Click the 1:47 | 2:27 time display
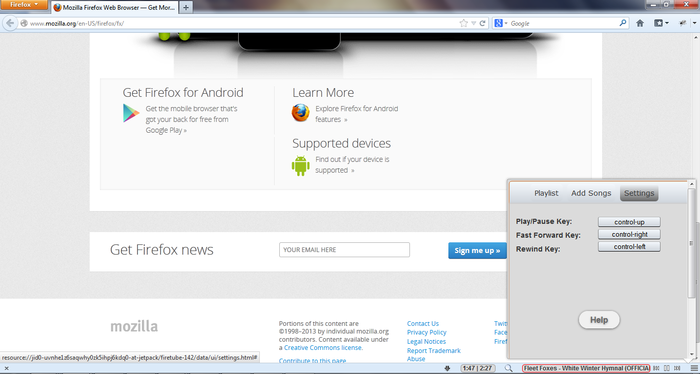The image size is (700, 374). click(x=477, y=368)
